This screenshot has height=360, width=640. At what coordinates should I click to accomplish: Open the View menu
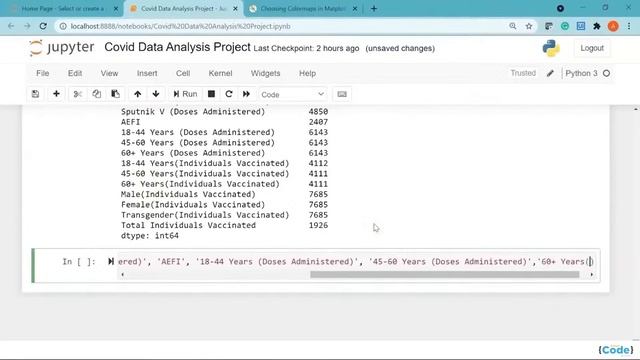[x=109, y=73]
